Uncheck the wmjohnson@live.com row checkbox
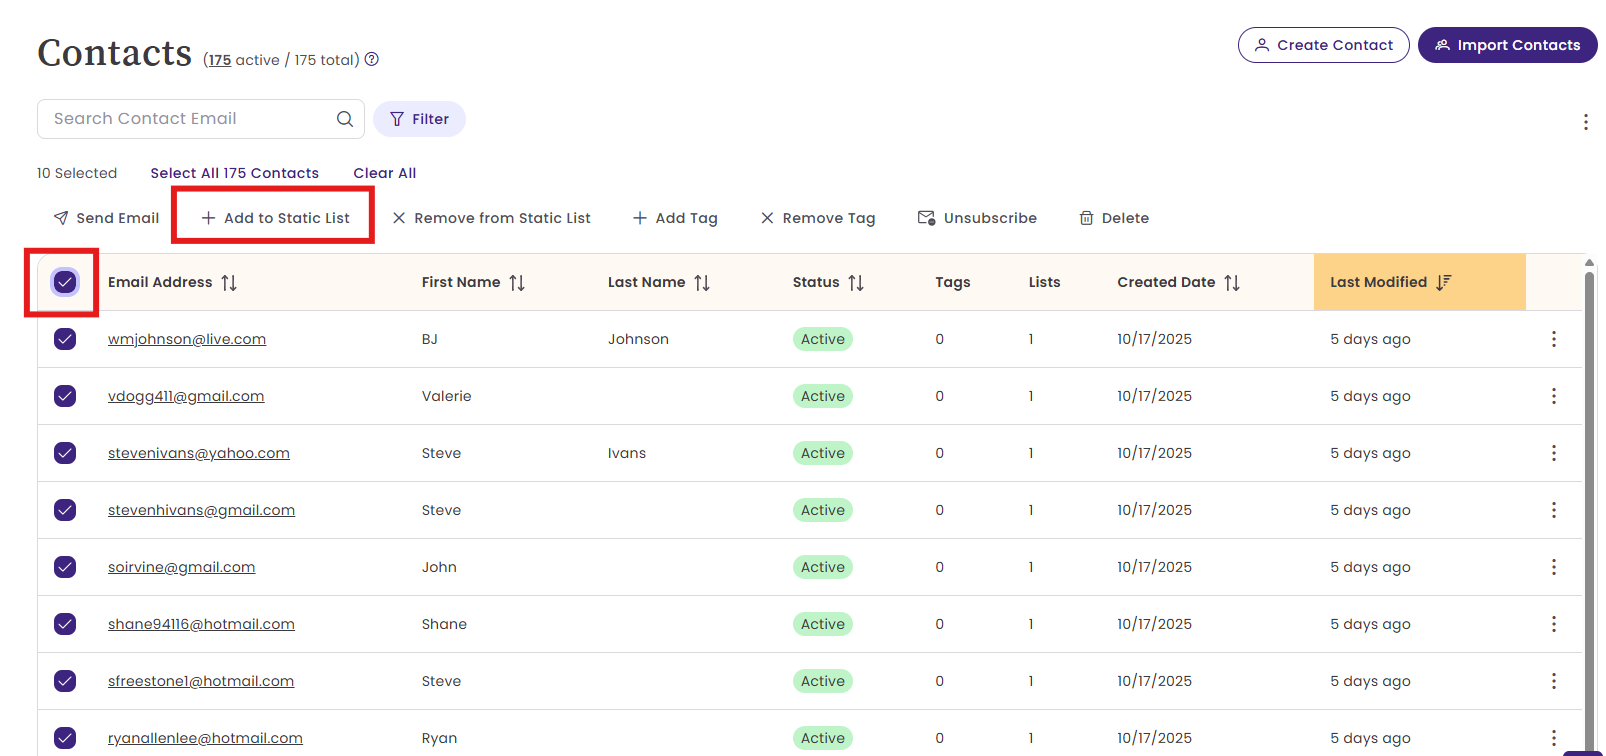 point(65,339)
